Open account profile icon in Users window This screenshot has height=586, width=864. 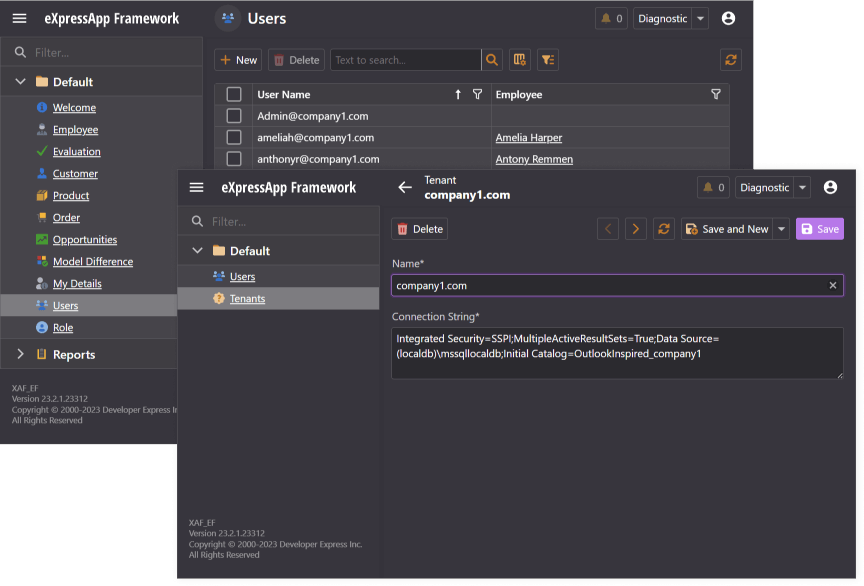pos(728,18)
